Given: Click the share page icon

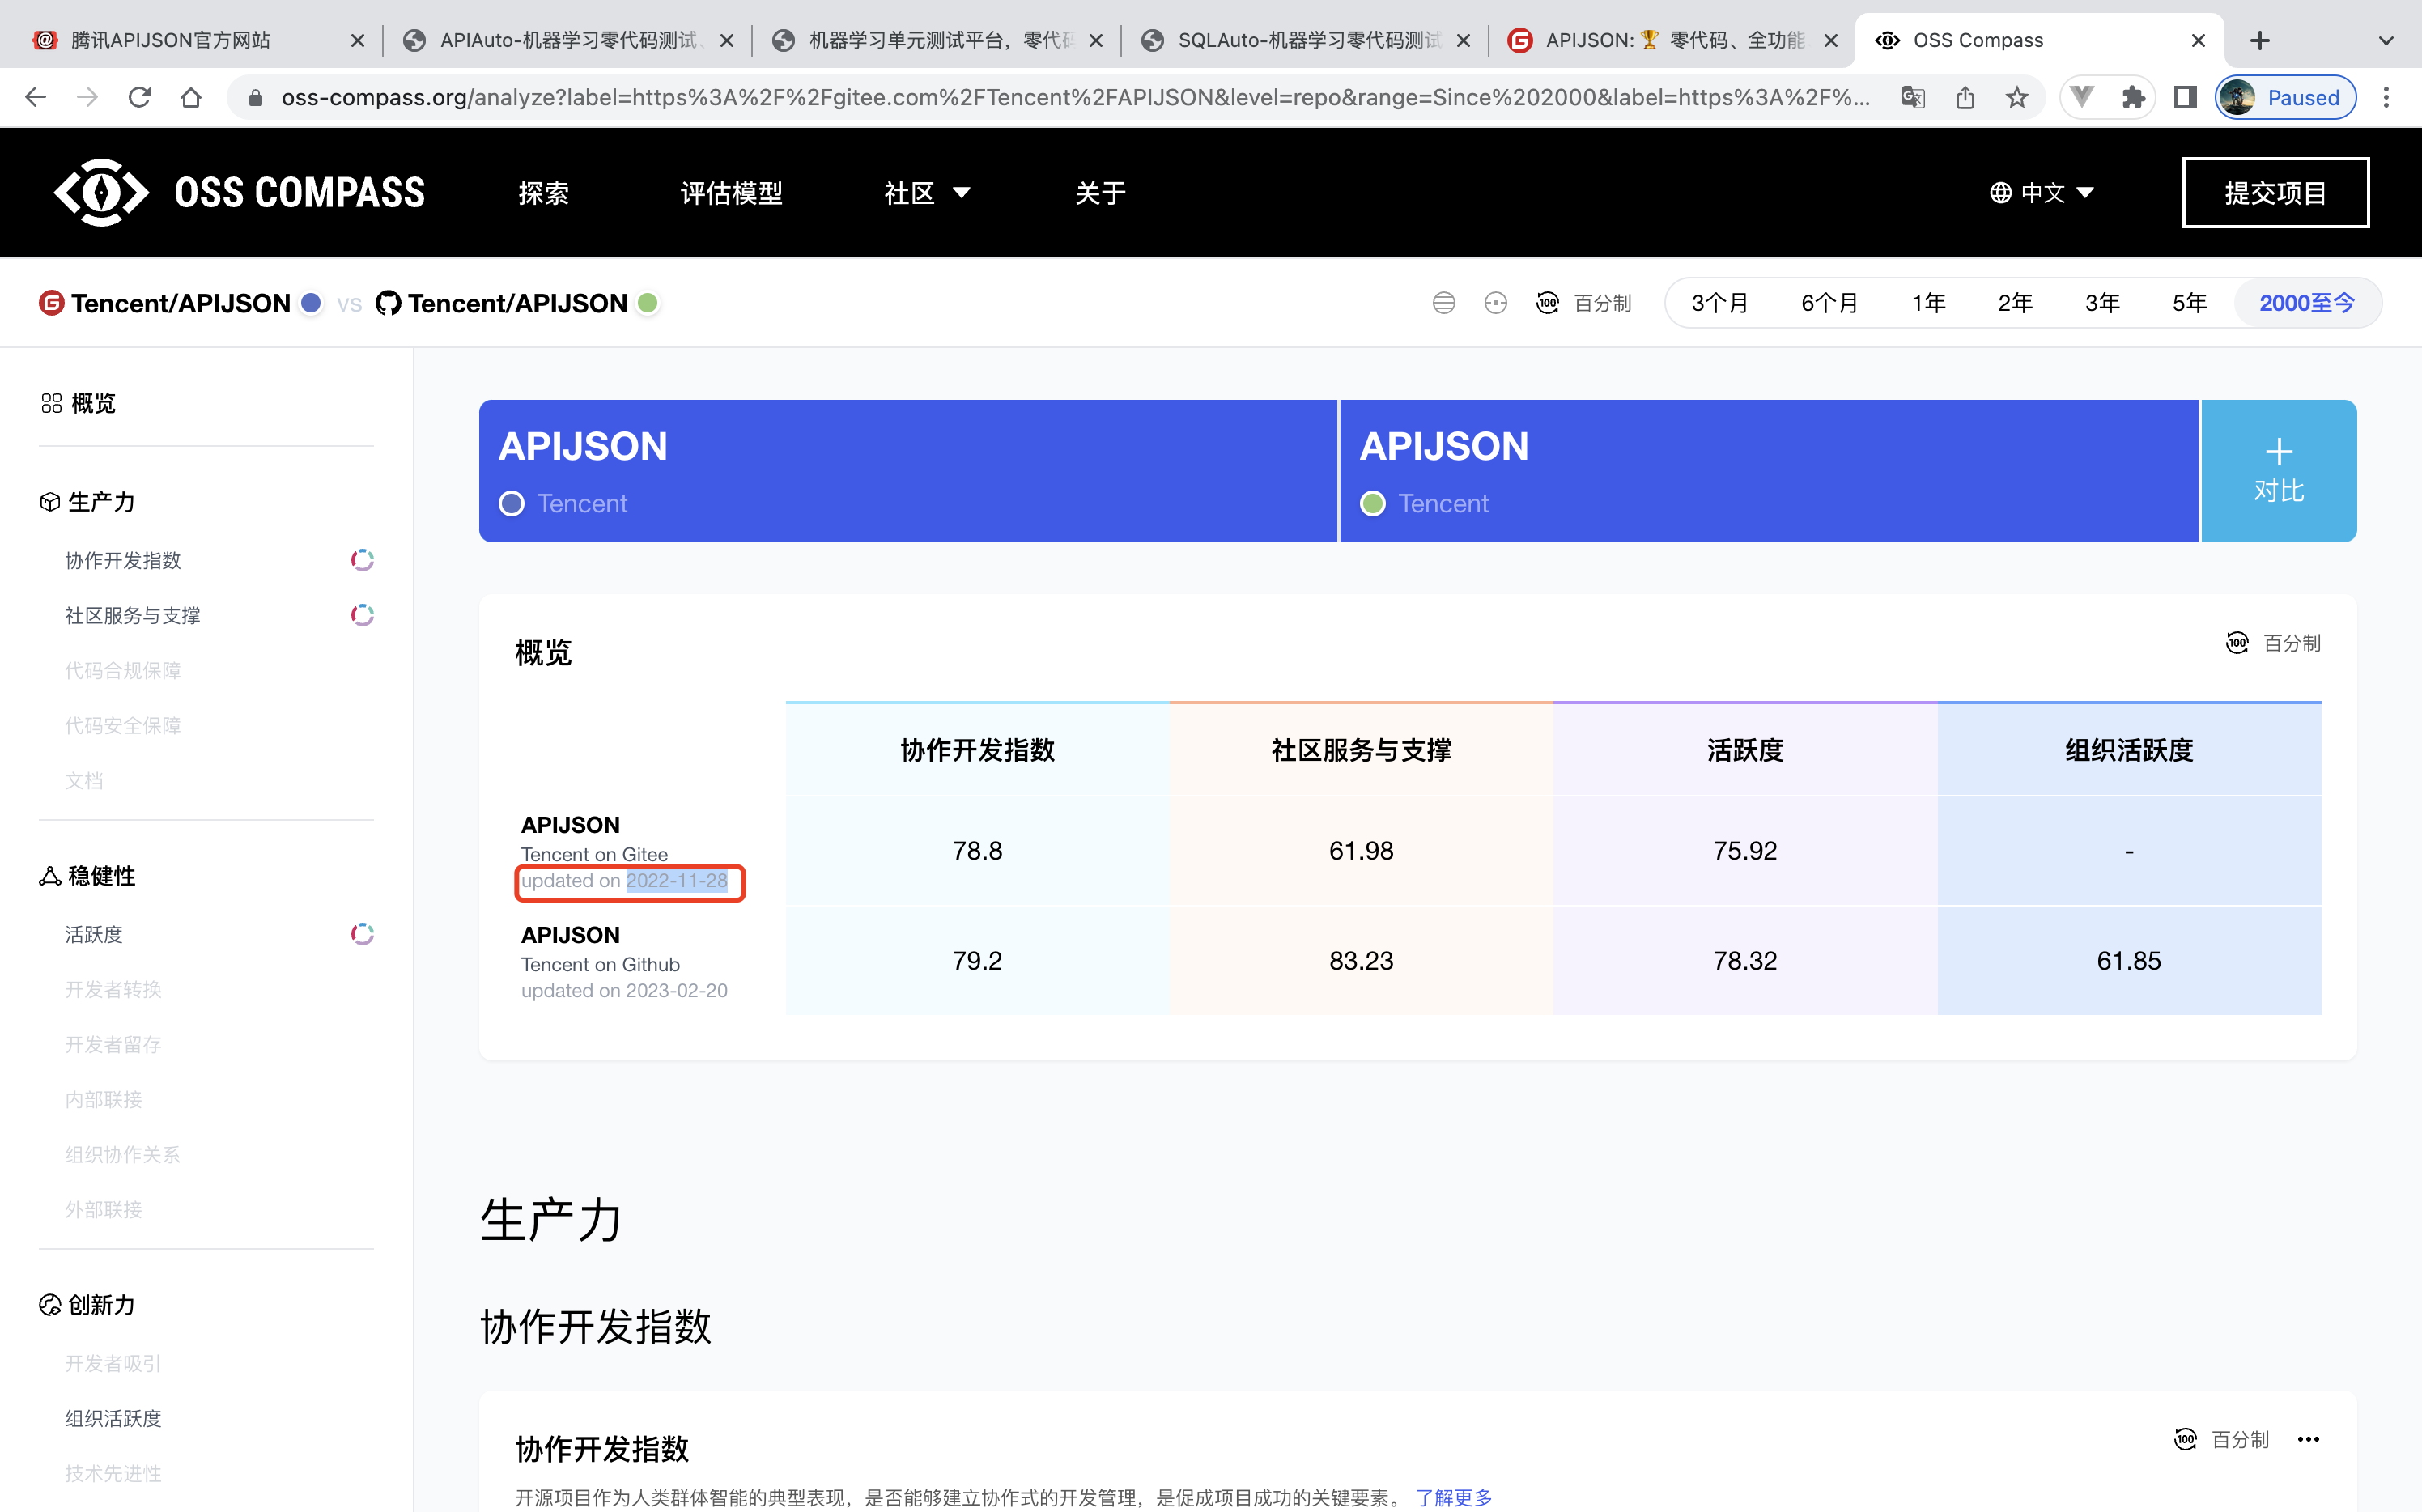Looking at the screenshot, I should (1965, 97).
